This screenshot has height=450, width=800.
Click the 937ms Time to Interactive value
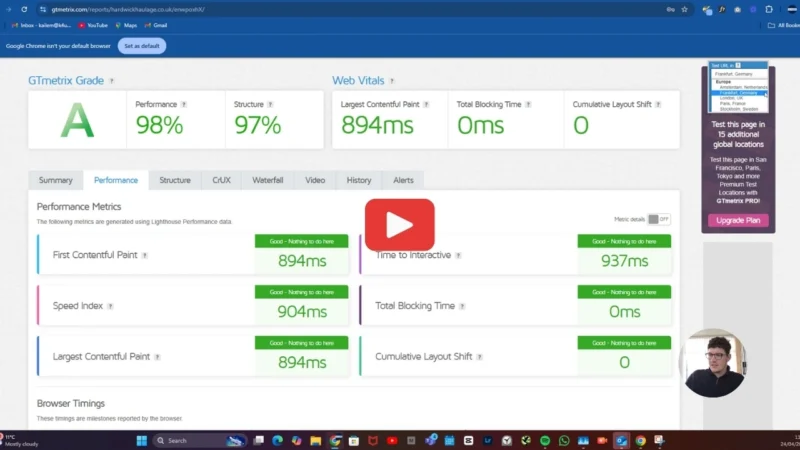624,261
